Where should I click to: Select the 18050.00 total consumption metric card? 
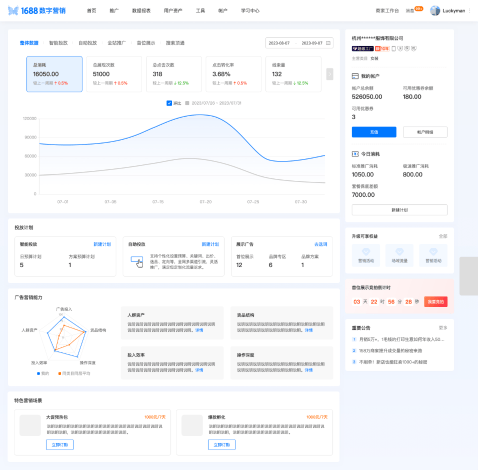54,74
